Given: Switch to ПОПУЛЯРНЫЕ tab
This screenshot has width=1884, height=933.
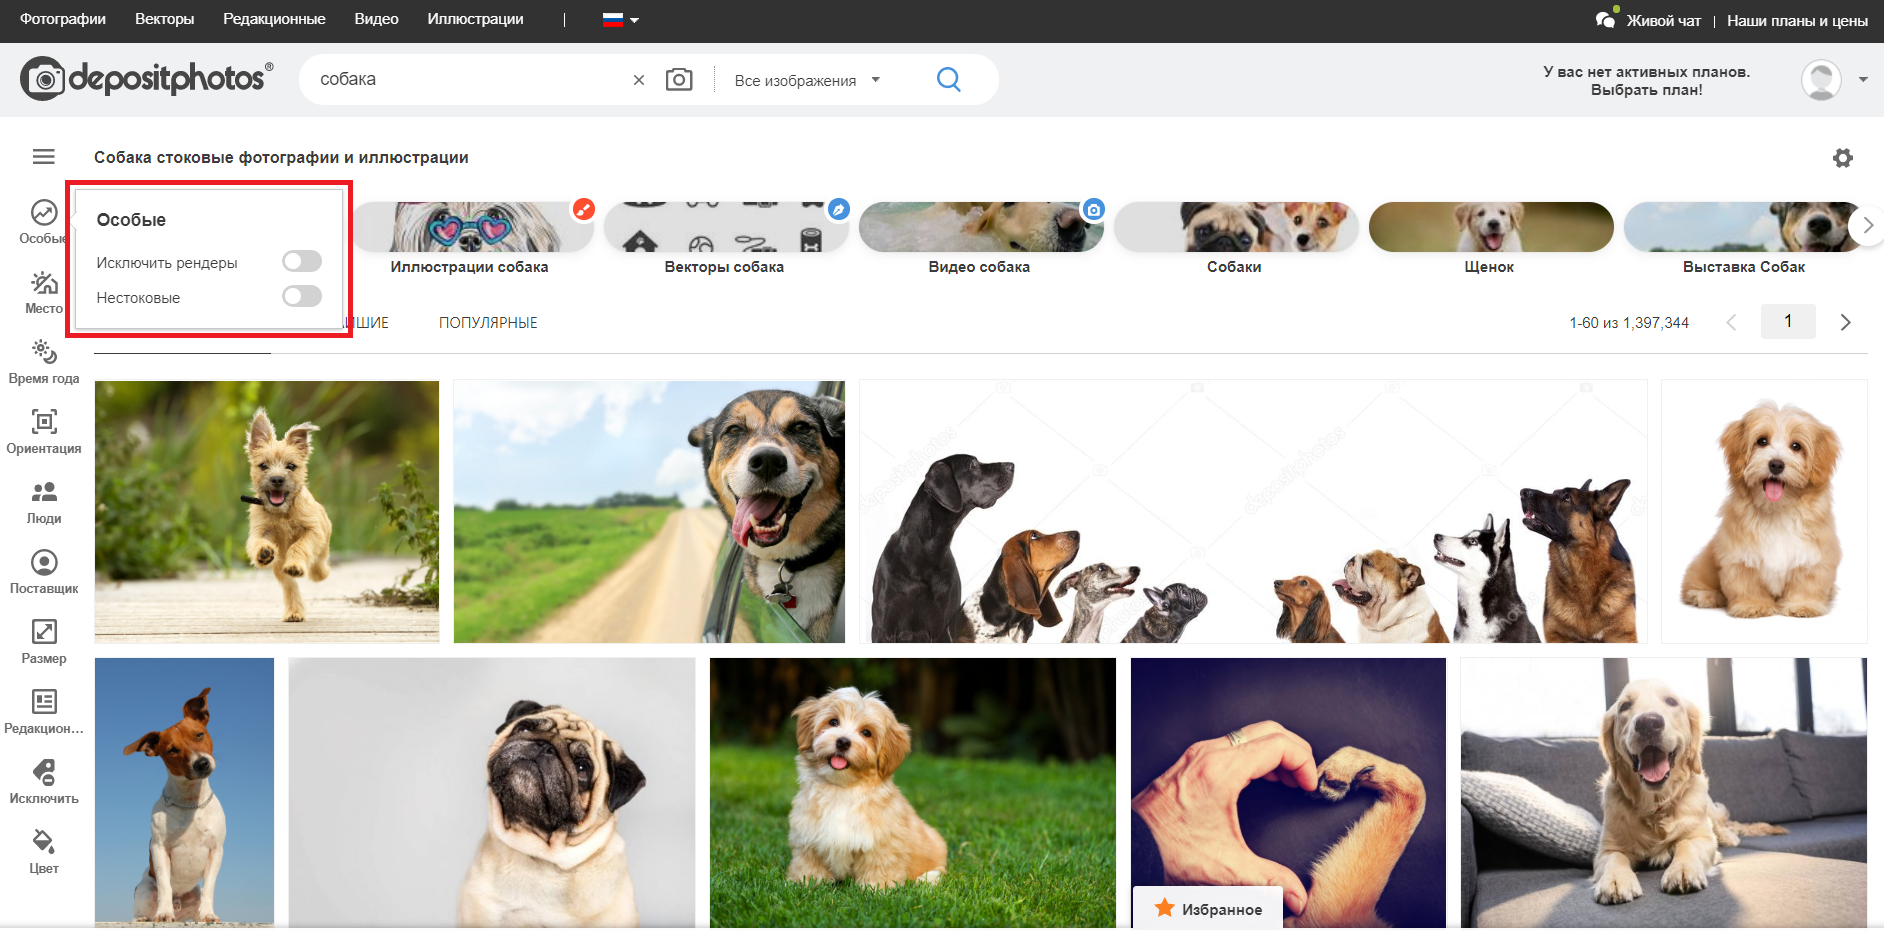Looking at the screenshot, I should click(x=488, y=323).
